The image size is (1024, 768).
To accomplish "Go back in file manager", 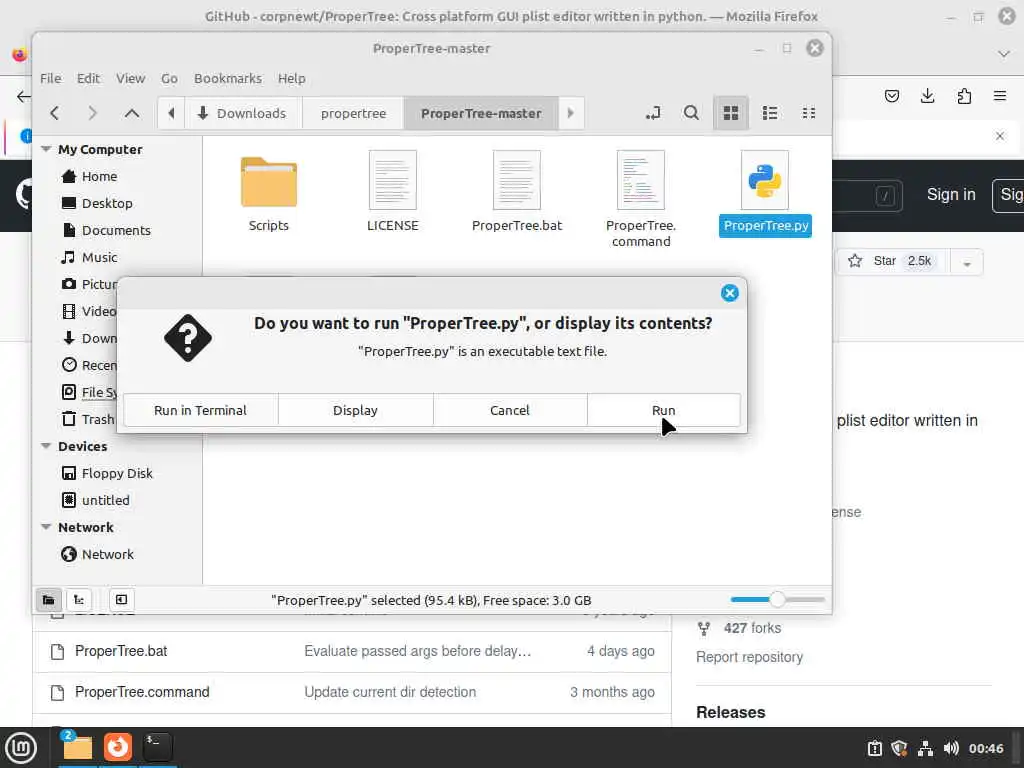I will 55,113.
